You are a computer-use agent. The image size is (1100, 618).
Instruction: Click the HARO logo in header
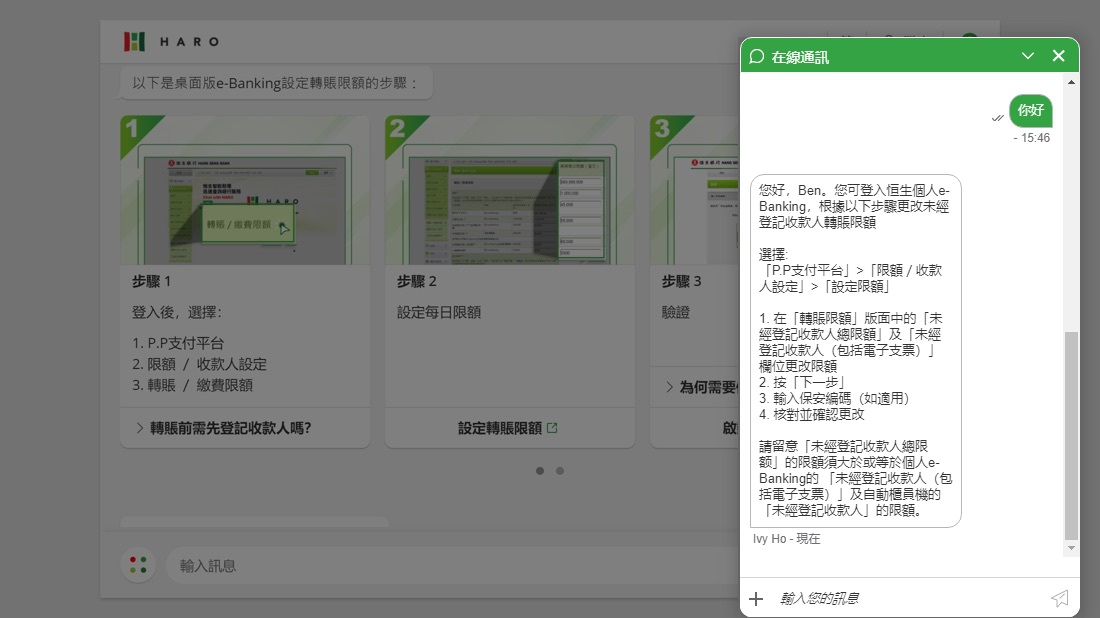click(x=170, y=42)
